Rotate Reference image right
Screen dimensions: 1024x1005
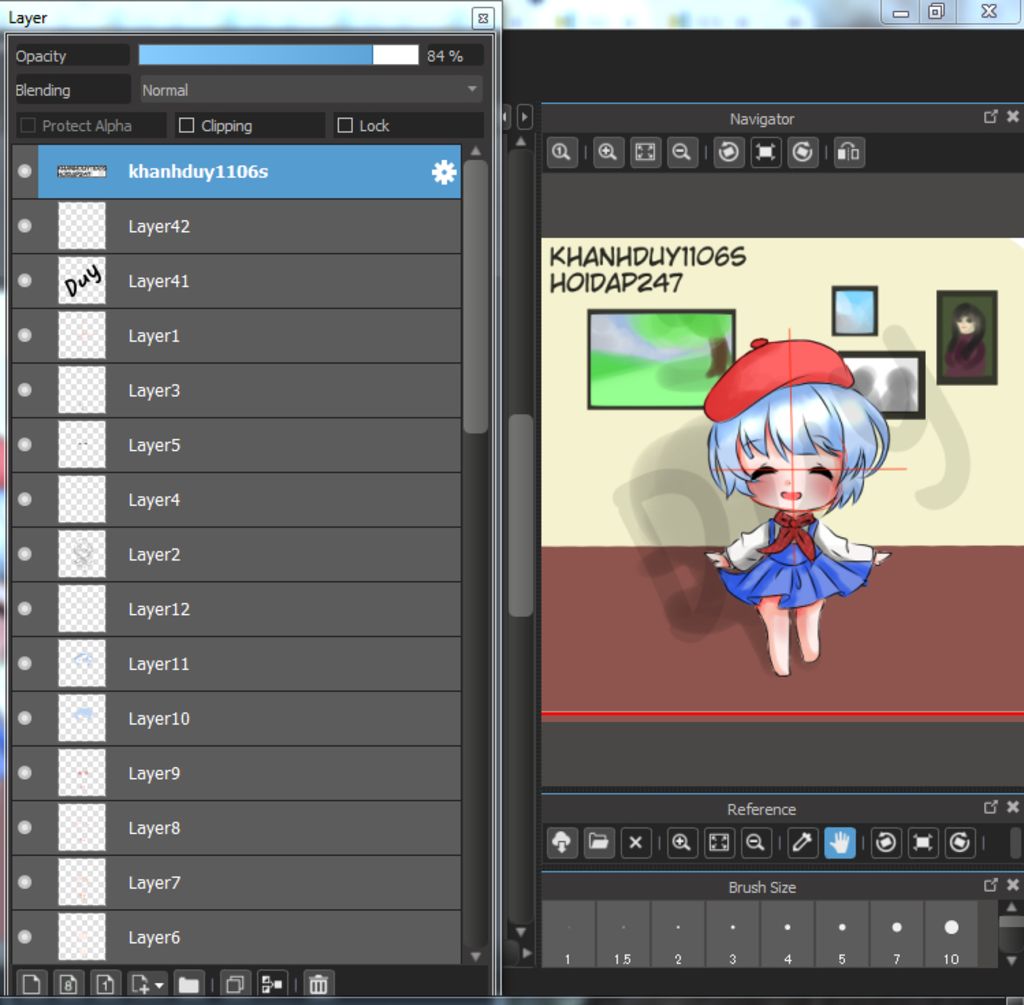pyautogui.click(x=960, y=842)
